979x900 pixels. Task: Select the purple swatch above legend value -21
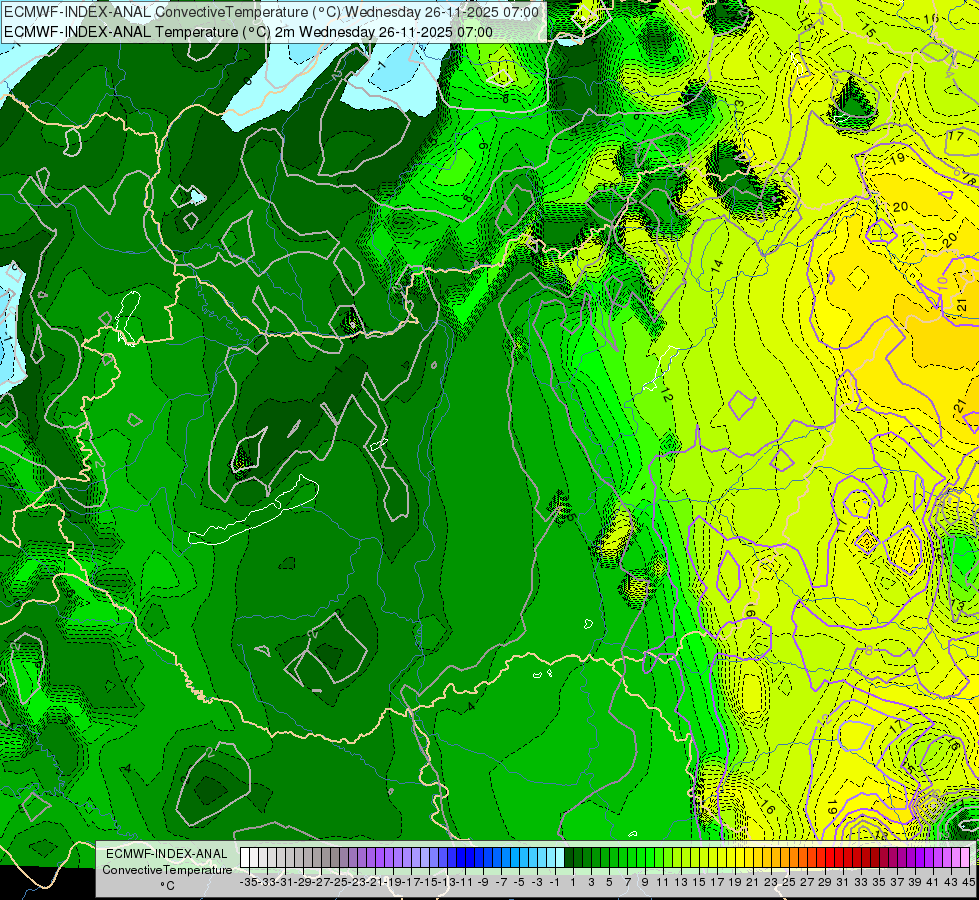click(370, 857)
